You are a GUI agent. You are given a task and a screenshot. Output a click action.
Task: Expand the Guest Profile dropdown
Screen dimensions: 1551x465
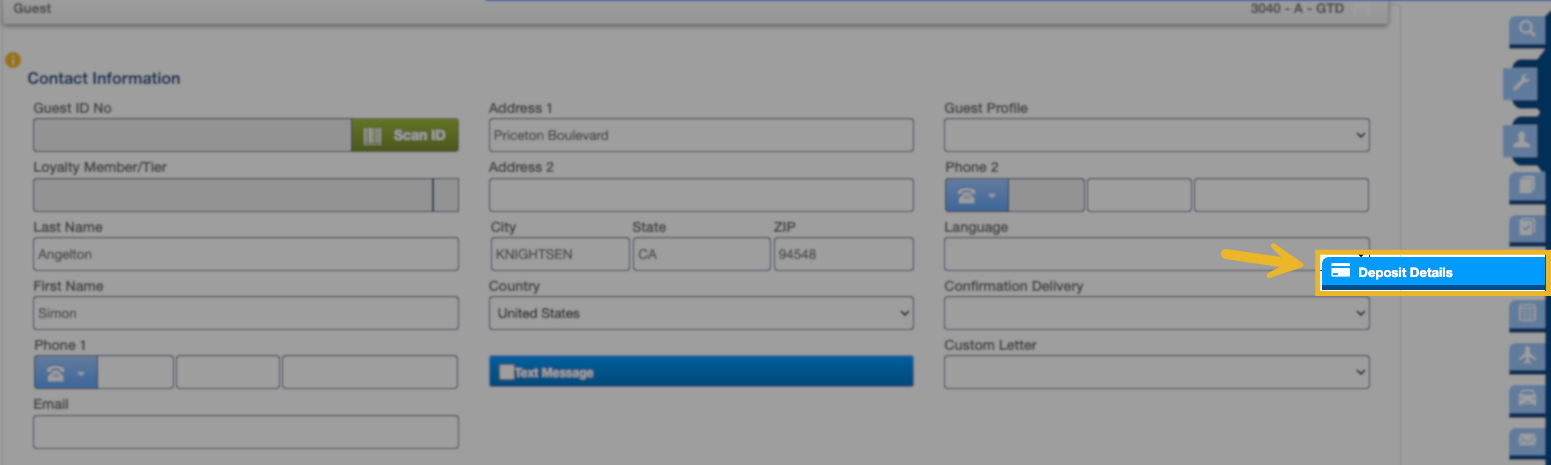pyautogui.click(x=1156, y=135)
